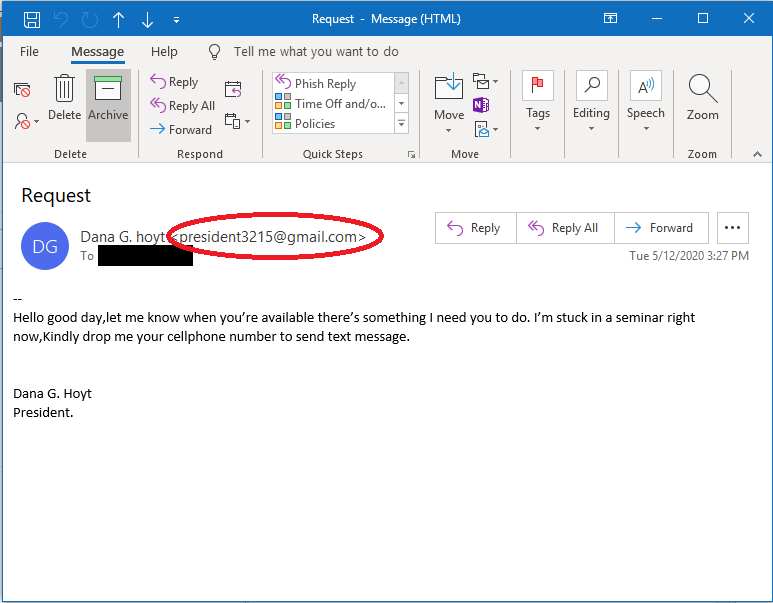Collapse the ribbon
773x603 pixels.
click(757, 154)
